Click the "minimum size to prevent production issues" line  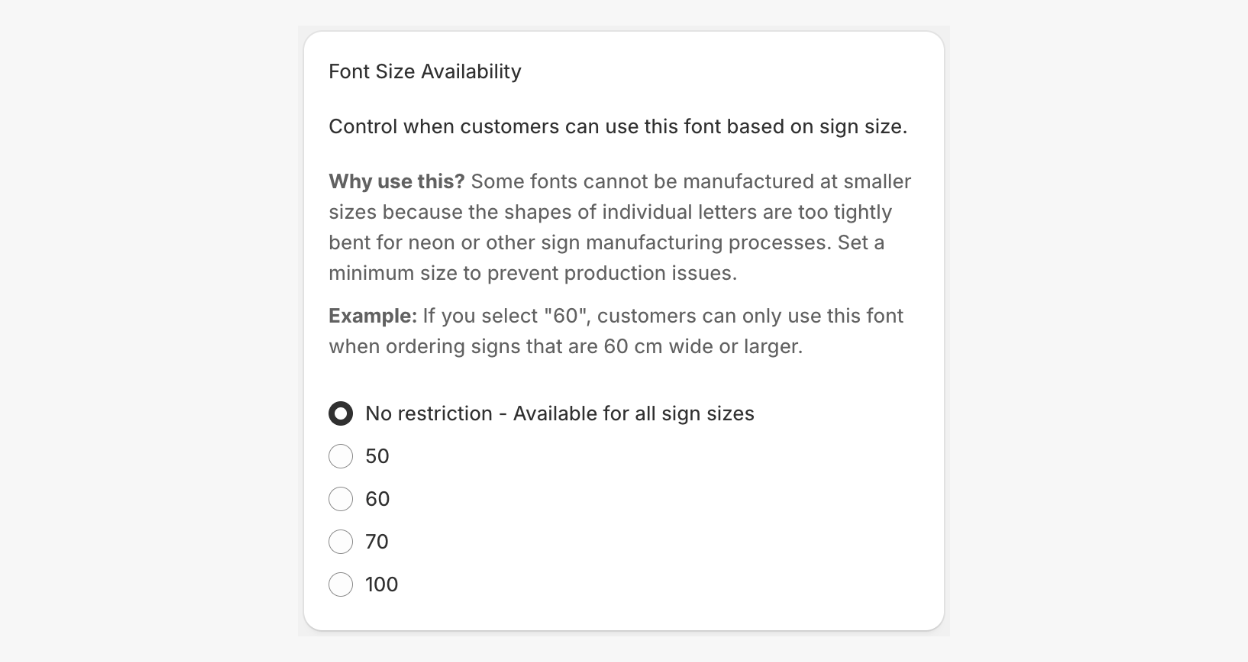coord(533,273)
